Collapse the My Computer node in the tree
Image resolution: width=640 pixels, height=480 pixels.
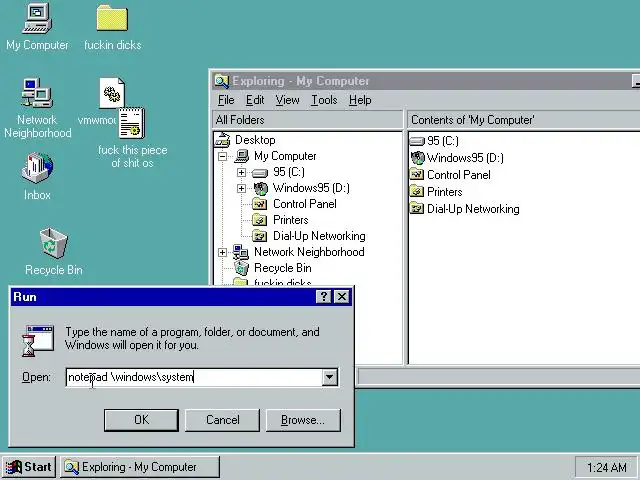pyautogui.click(x=222, y=156)
